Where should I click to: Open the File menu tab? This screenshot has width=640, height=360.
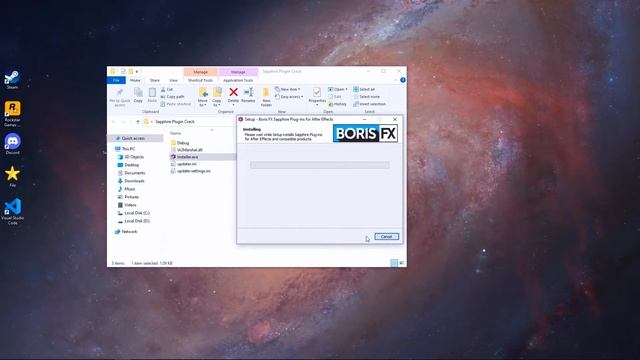tap(116, 80)
